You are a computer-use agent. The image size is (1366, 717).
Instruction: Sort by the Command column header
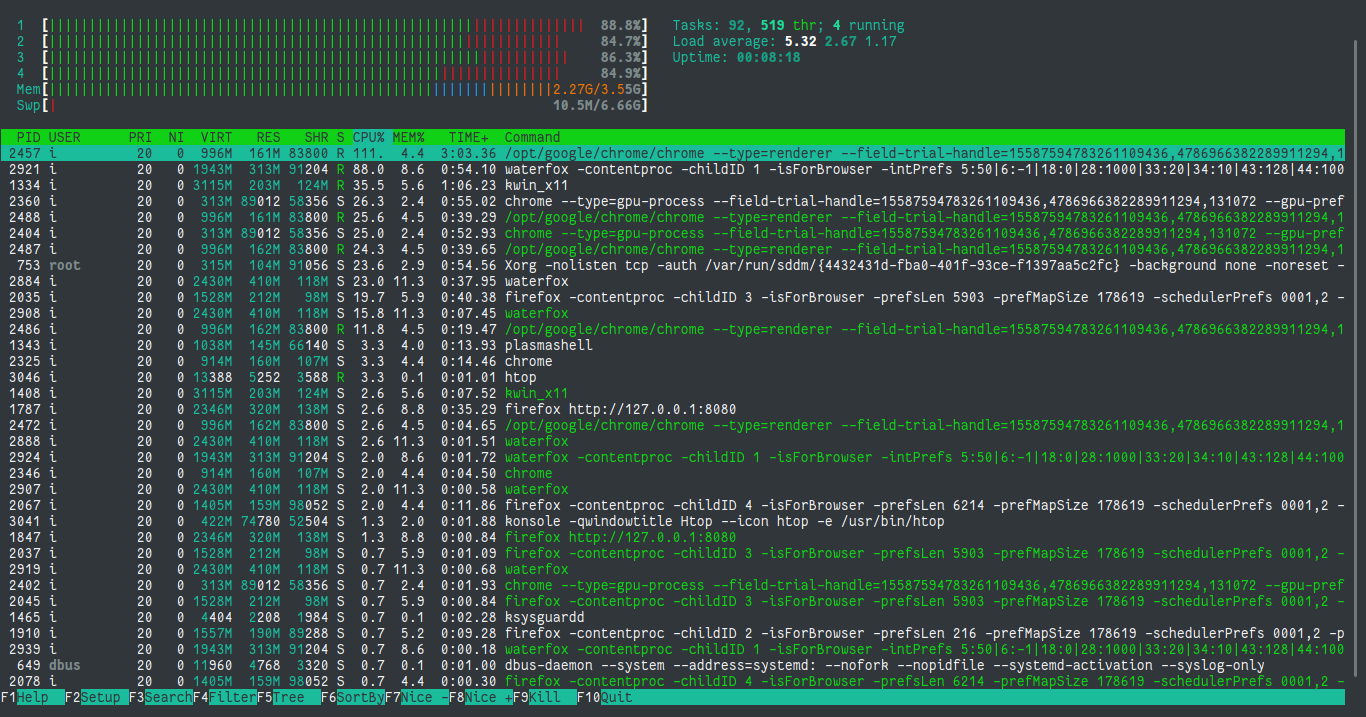tap(532, 137)
